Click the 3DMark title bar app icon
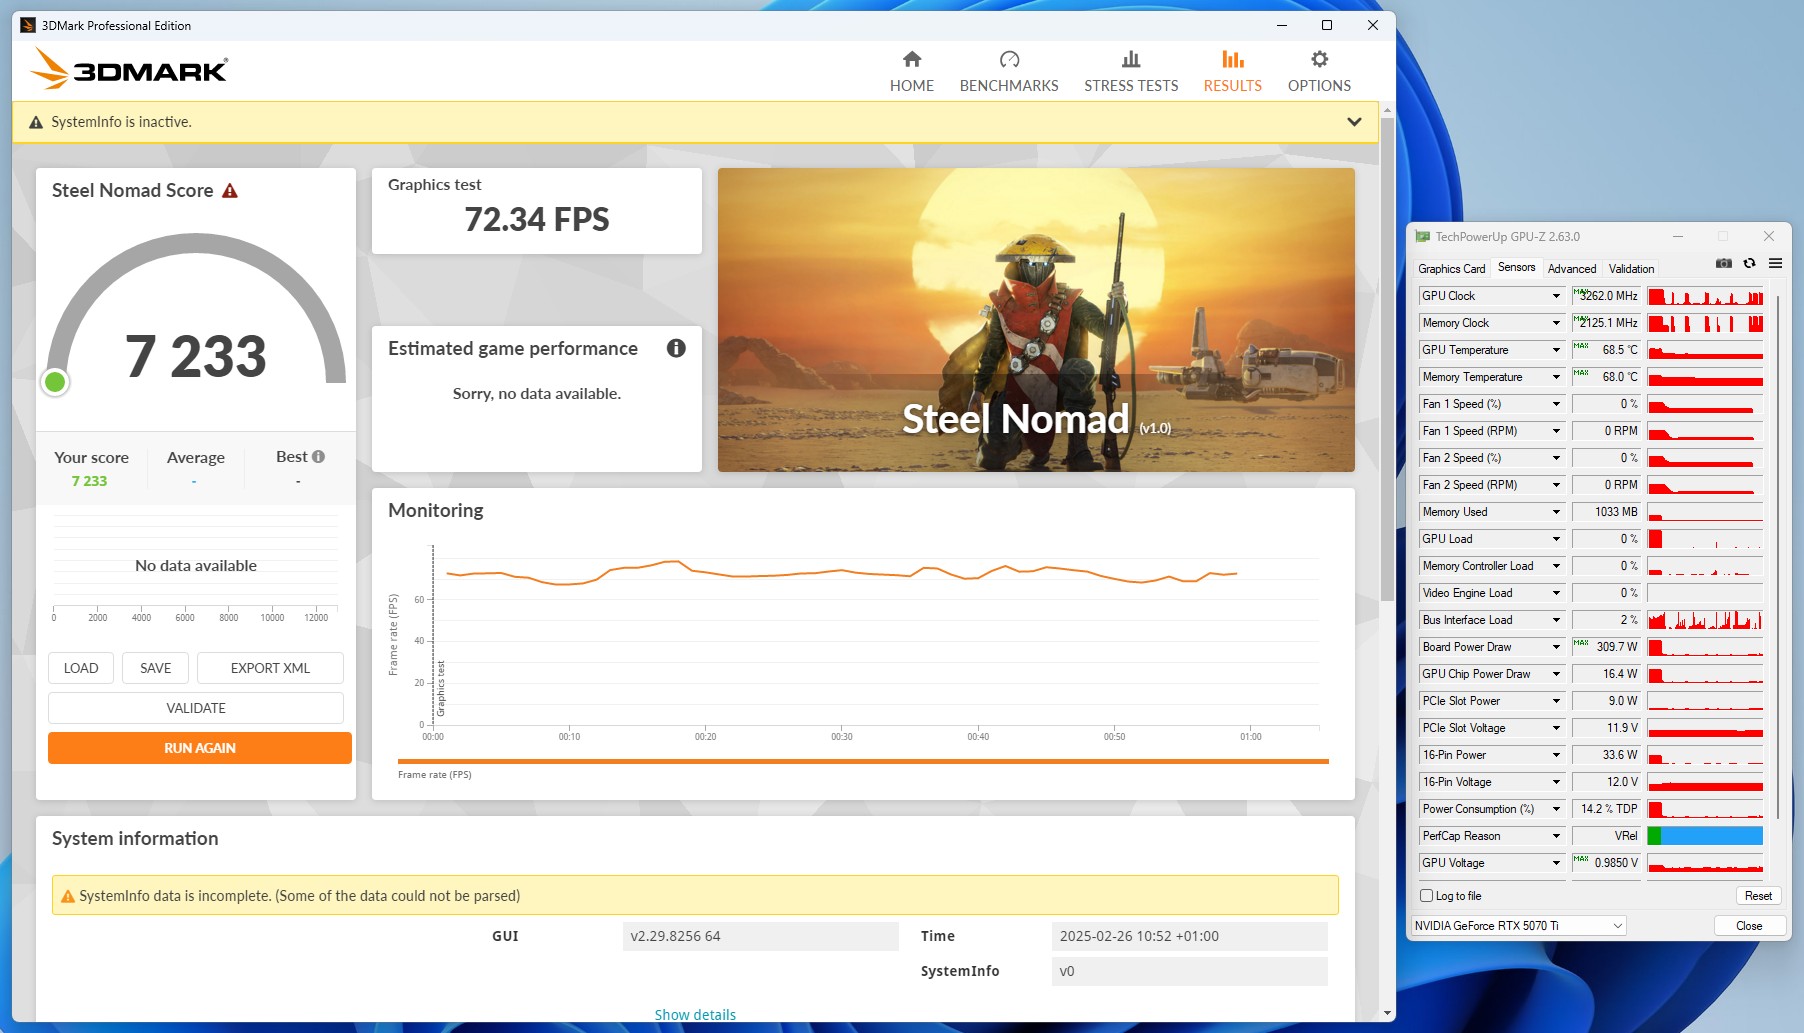This screenshot has height=1033, width=1804. click(28, 25)
